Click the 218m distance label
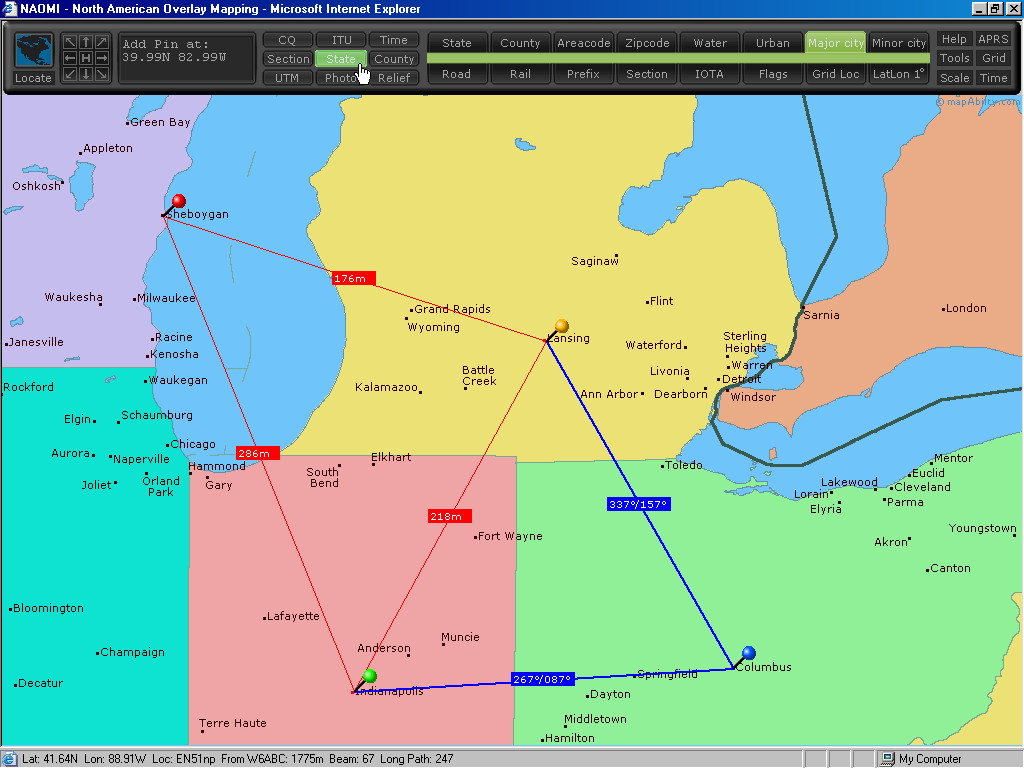The image size is (1024, 768). [x=449, y=516]
